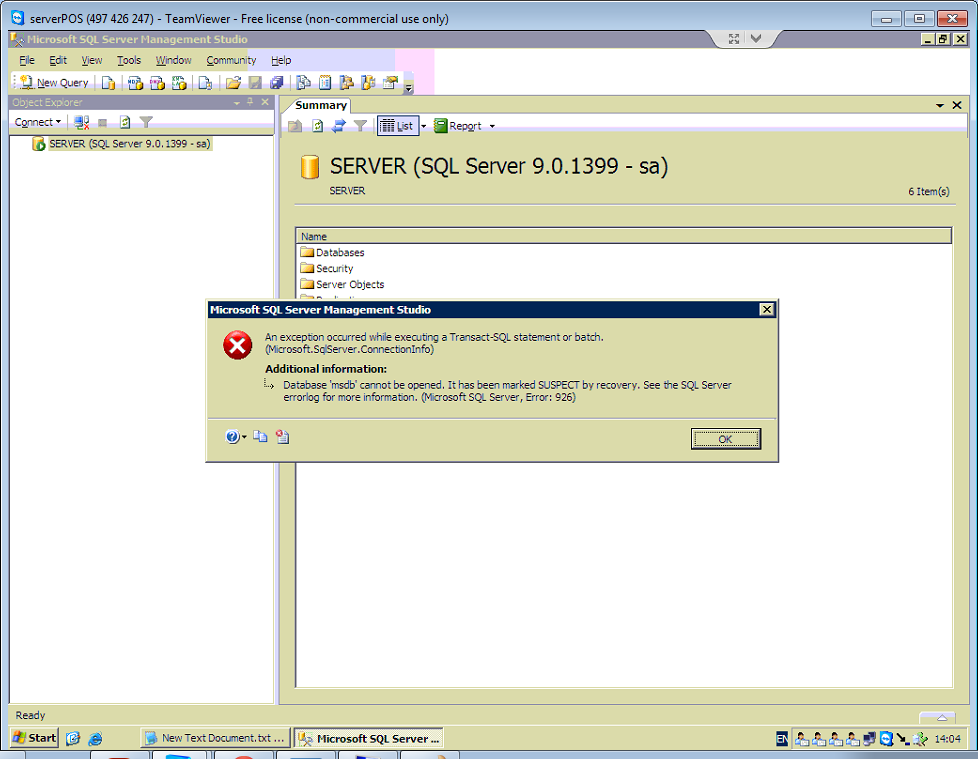Screen dimensions: 978x759
Task: Click the Stop icon in Object Explorer
Action: (103, 123)
